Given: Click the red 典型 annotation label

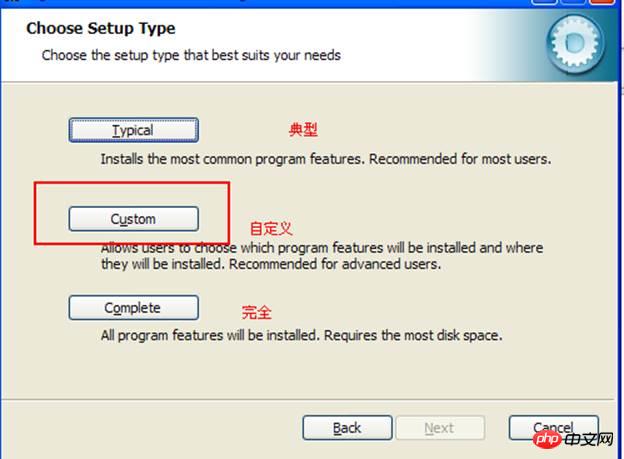Looking at the screenshot, I should click(303, 130).
